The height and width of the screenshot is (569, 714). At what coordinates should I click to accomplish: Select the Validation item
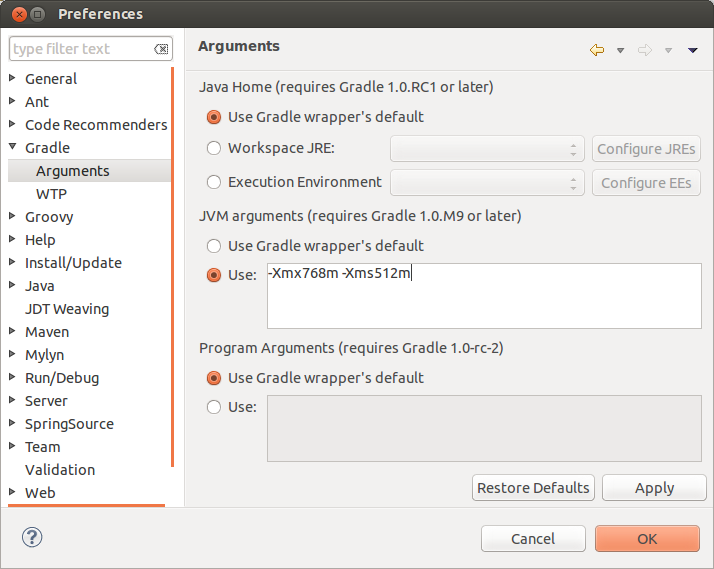60,470
